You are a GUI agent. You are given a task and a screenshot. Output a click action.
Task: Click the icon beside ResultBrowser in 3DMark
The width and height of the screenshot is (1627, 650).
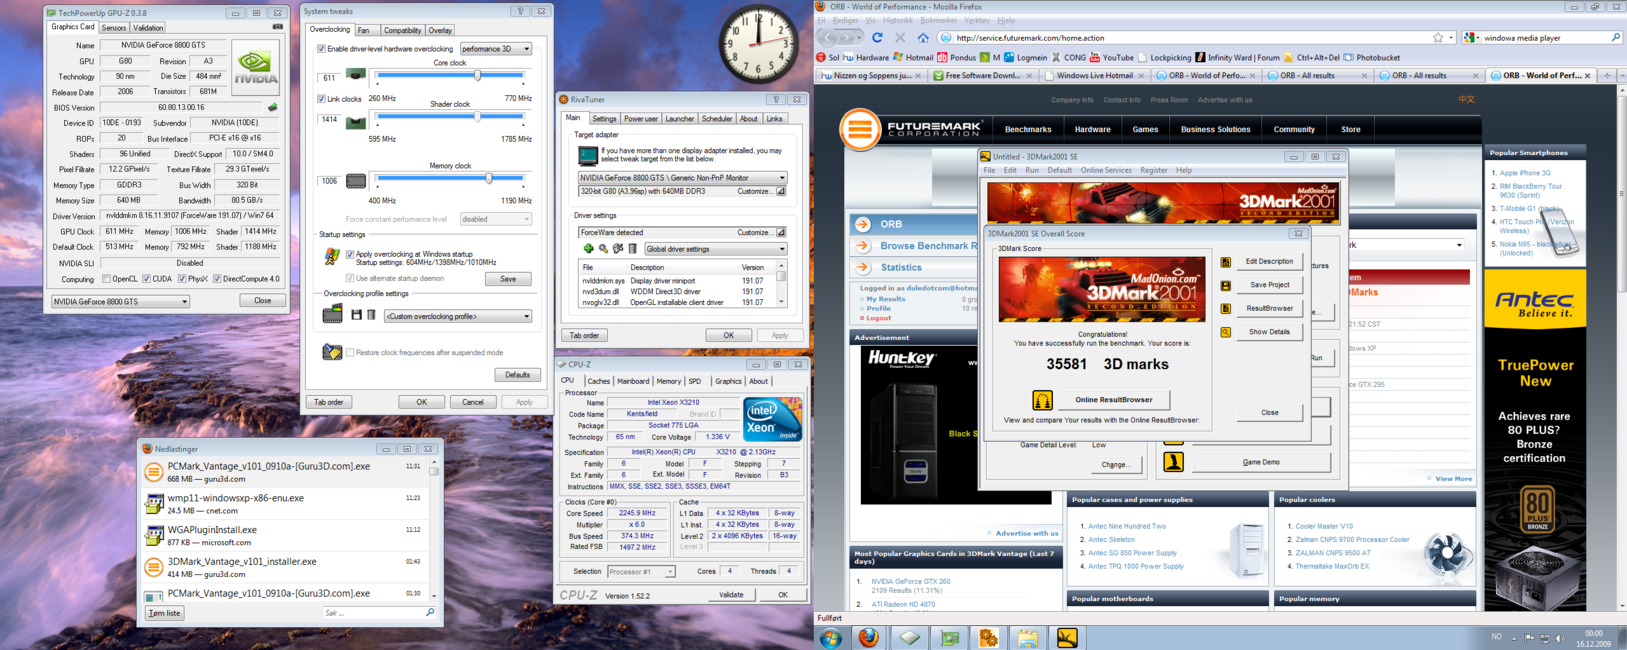click(x=1225, y=308)
